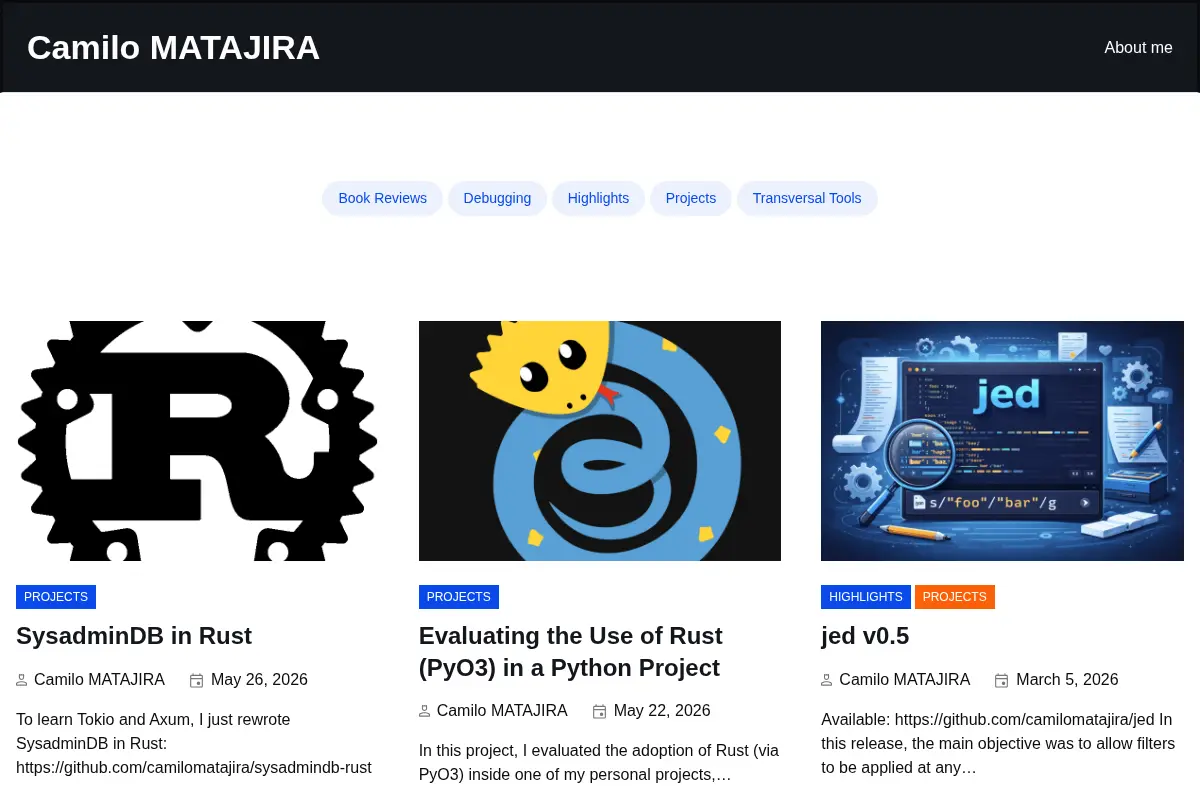Screen dimensions: 1200x800
Task: Click PROJECTS tag on PyO3 post
Action: coord(459,597)
